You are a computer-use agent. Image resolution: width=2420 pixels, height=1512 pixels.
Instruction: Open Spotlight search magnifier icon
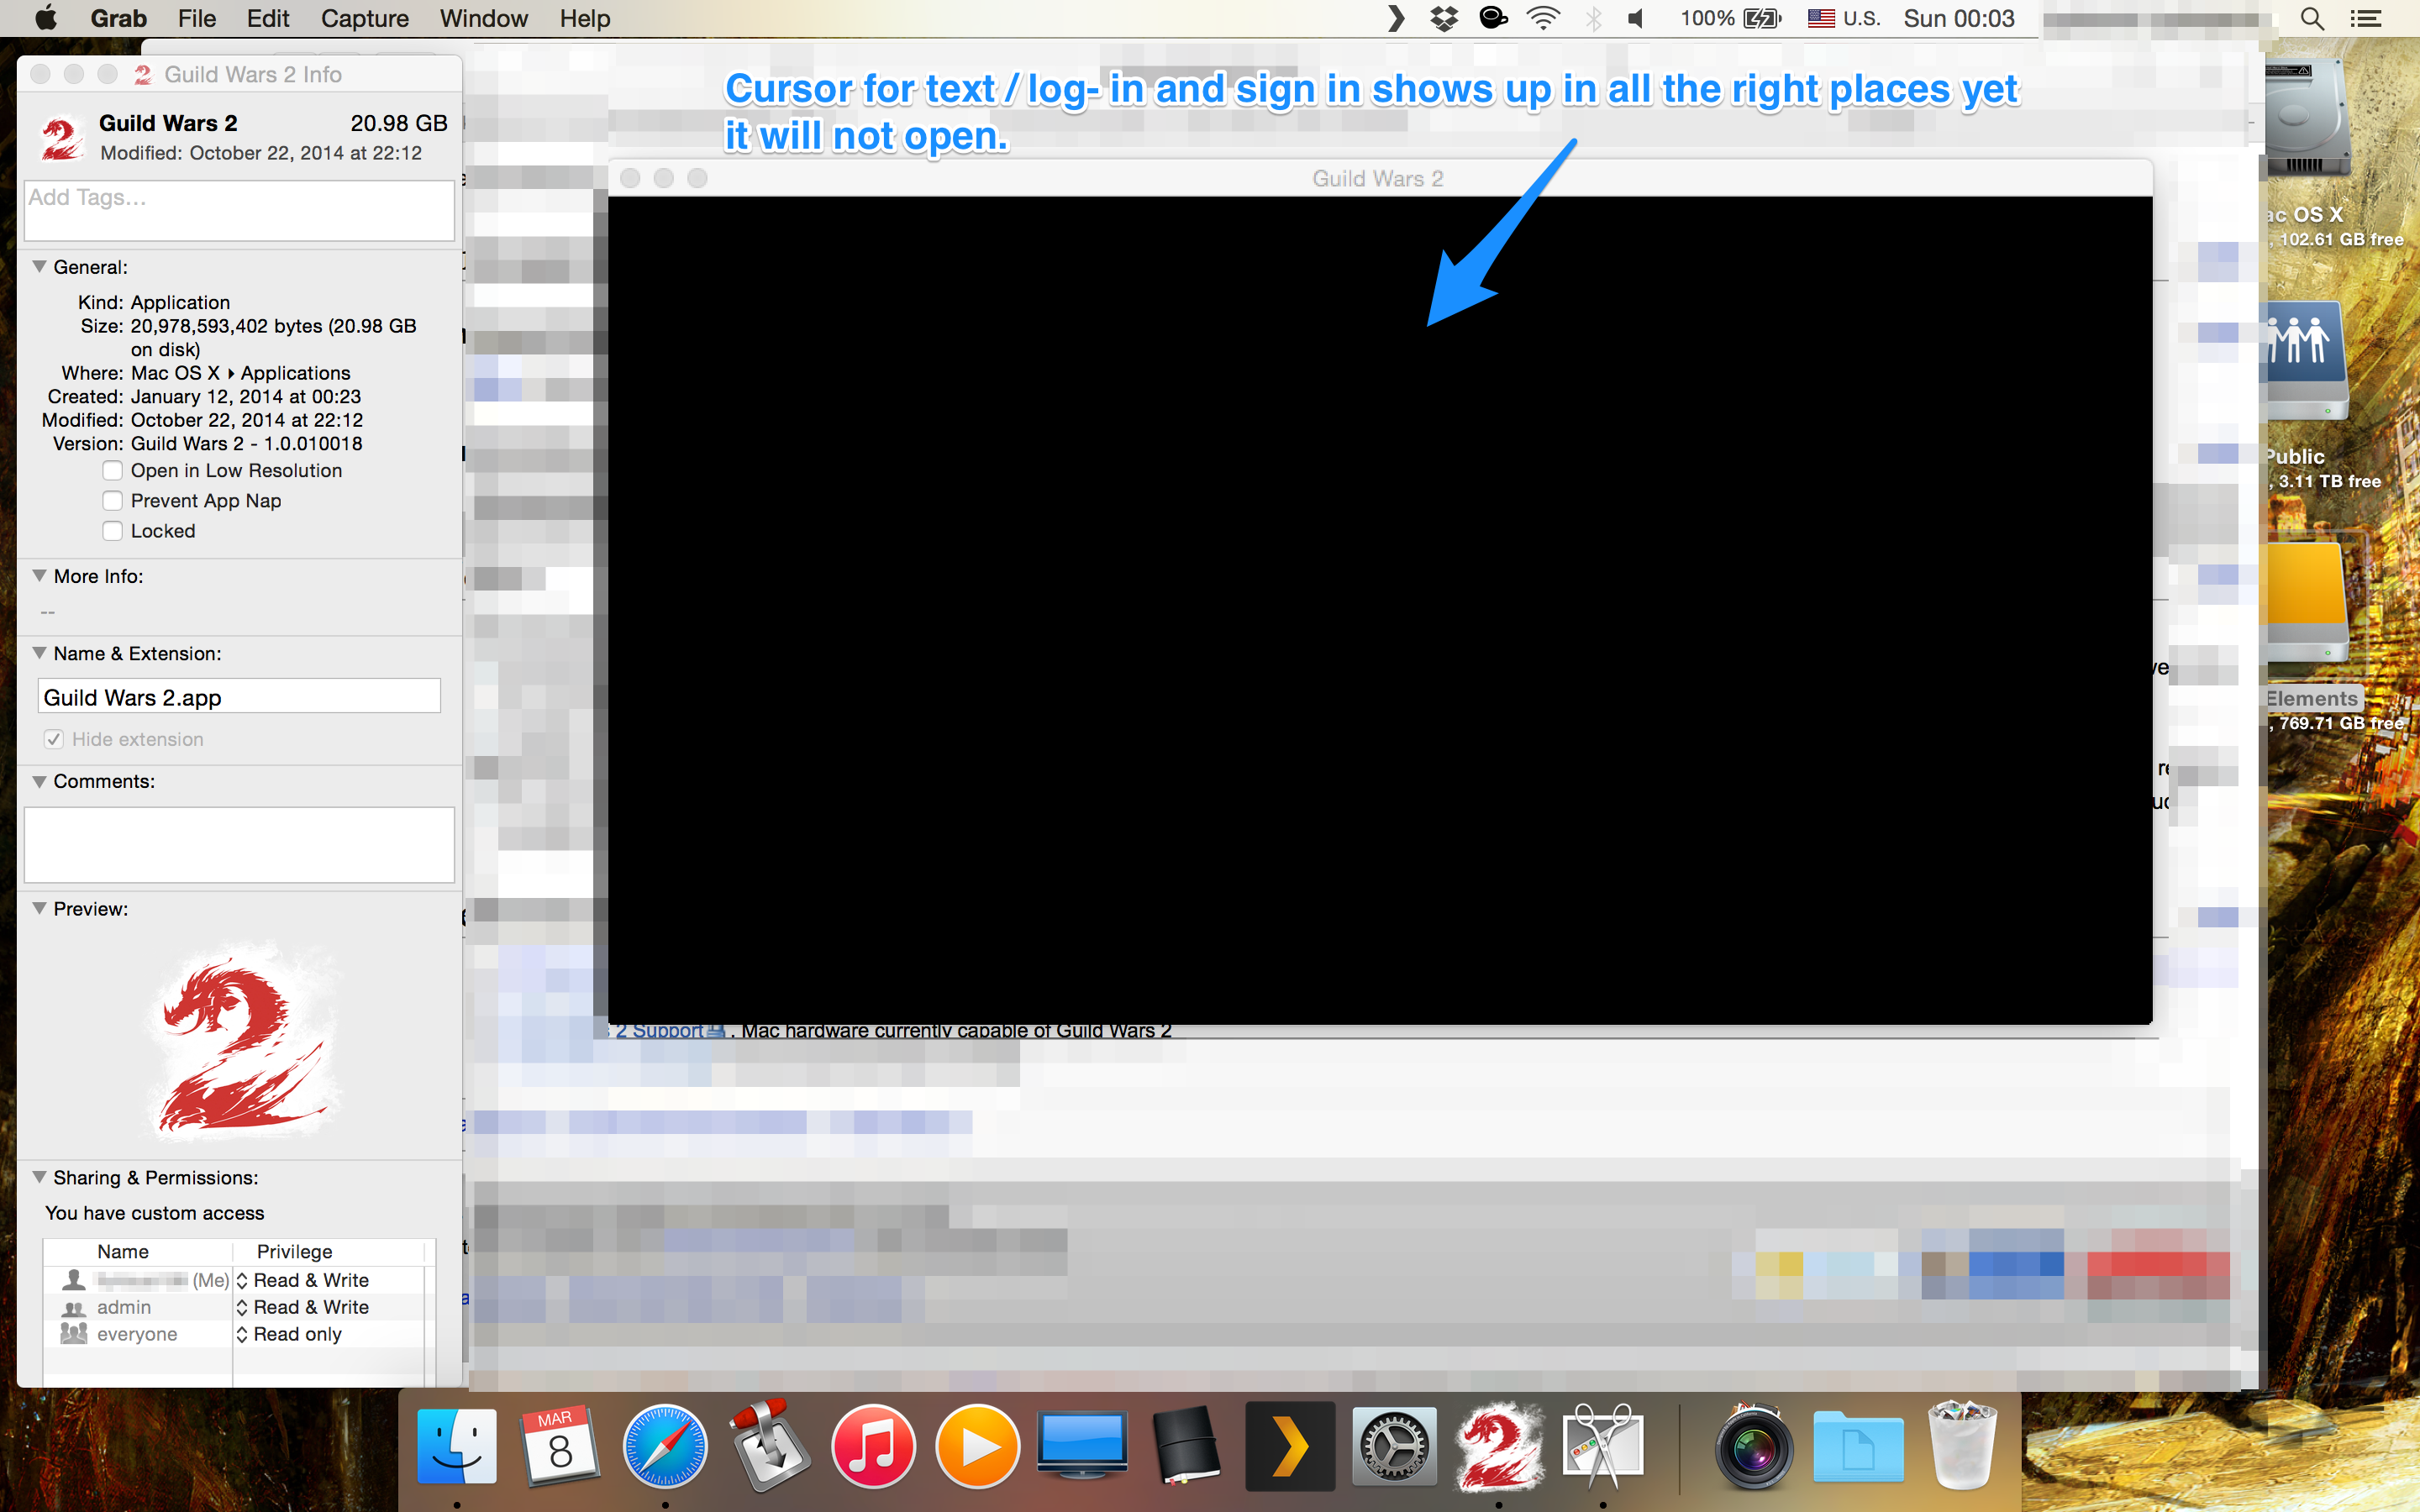[2311, 19]
